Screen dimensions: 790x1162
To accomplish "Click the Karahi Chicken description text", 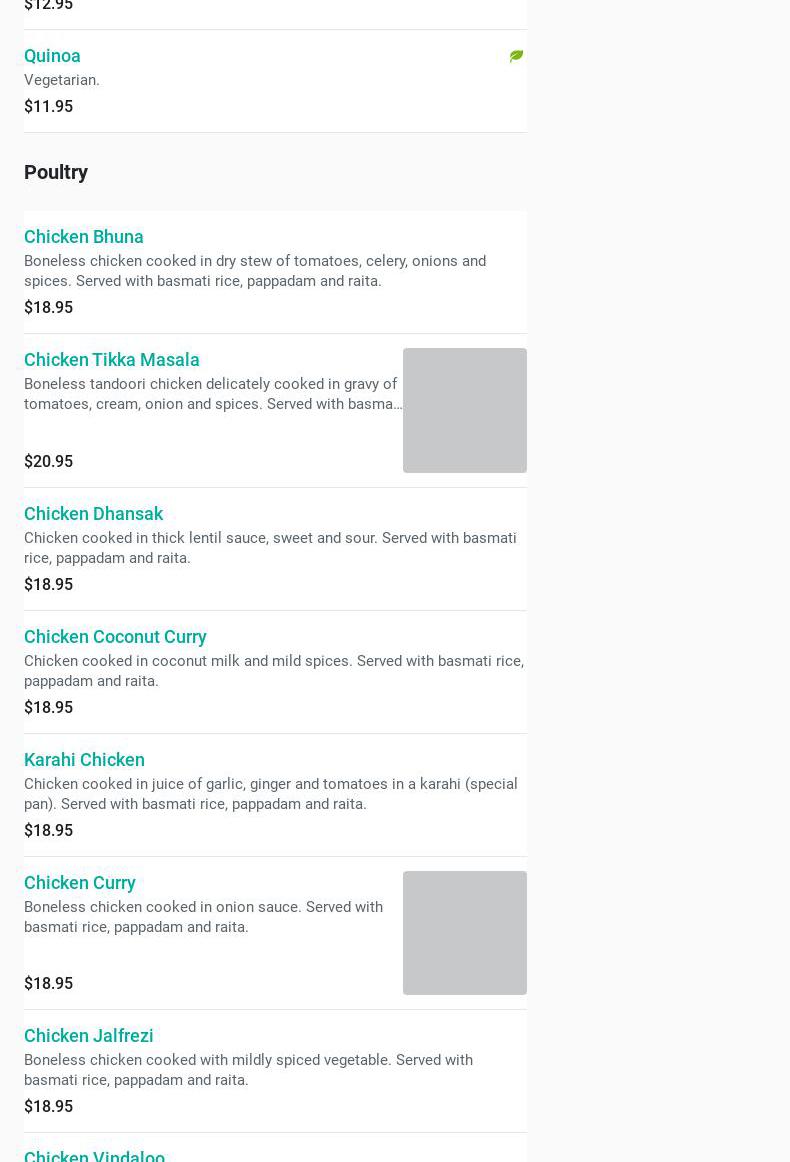I will point(270,794).
